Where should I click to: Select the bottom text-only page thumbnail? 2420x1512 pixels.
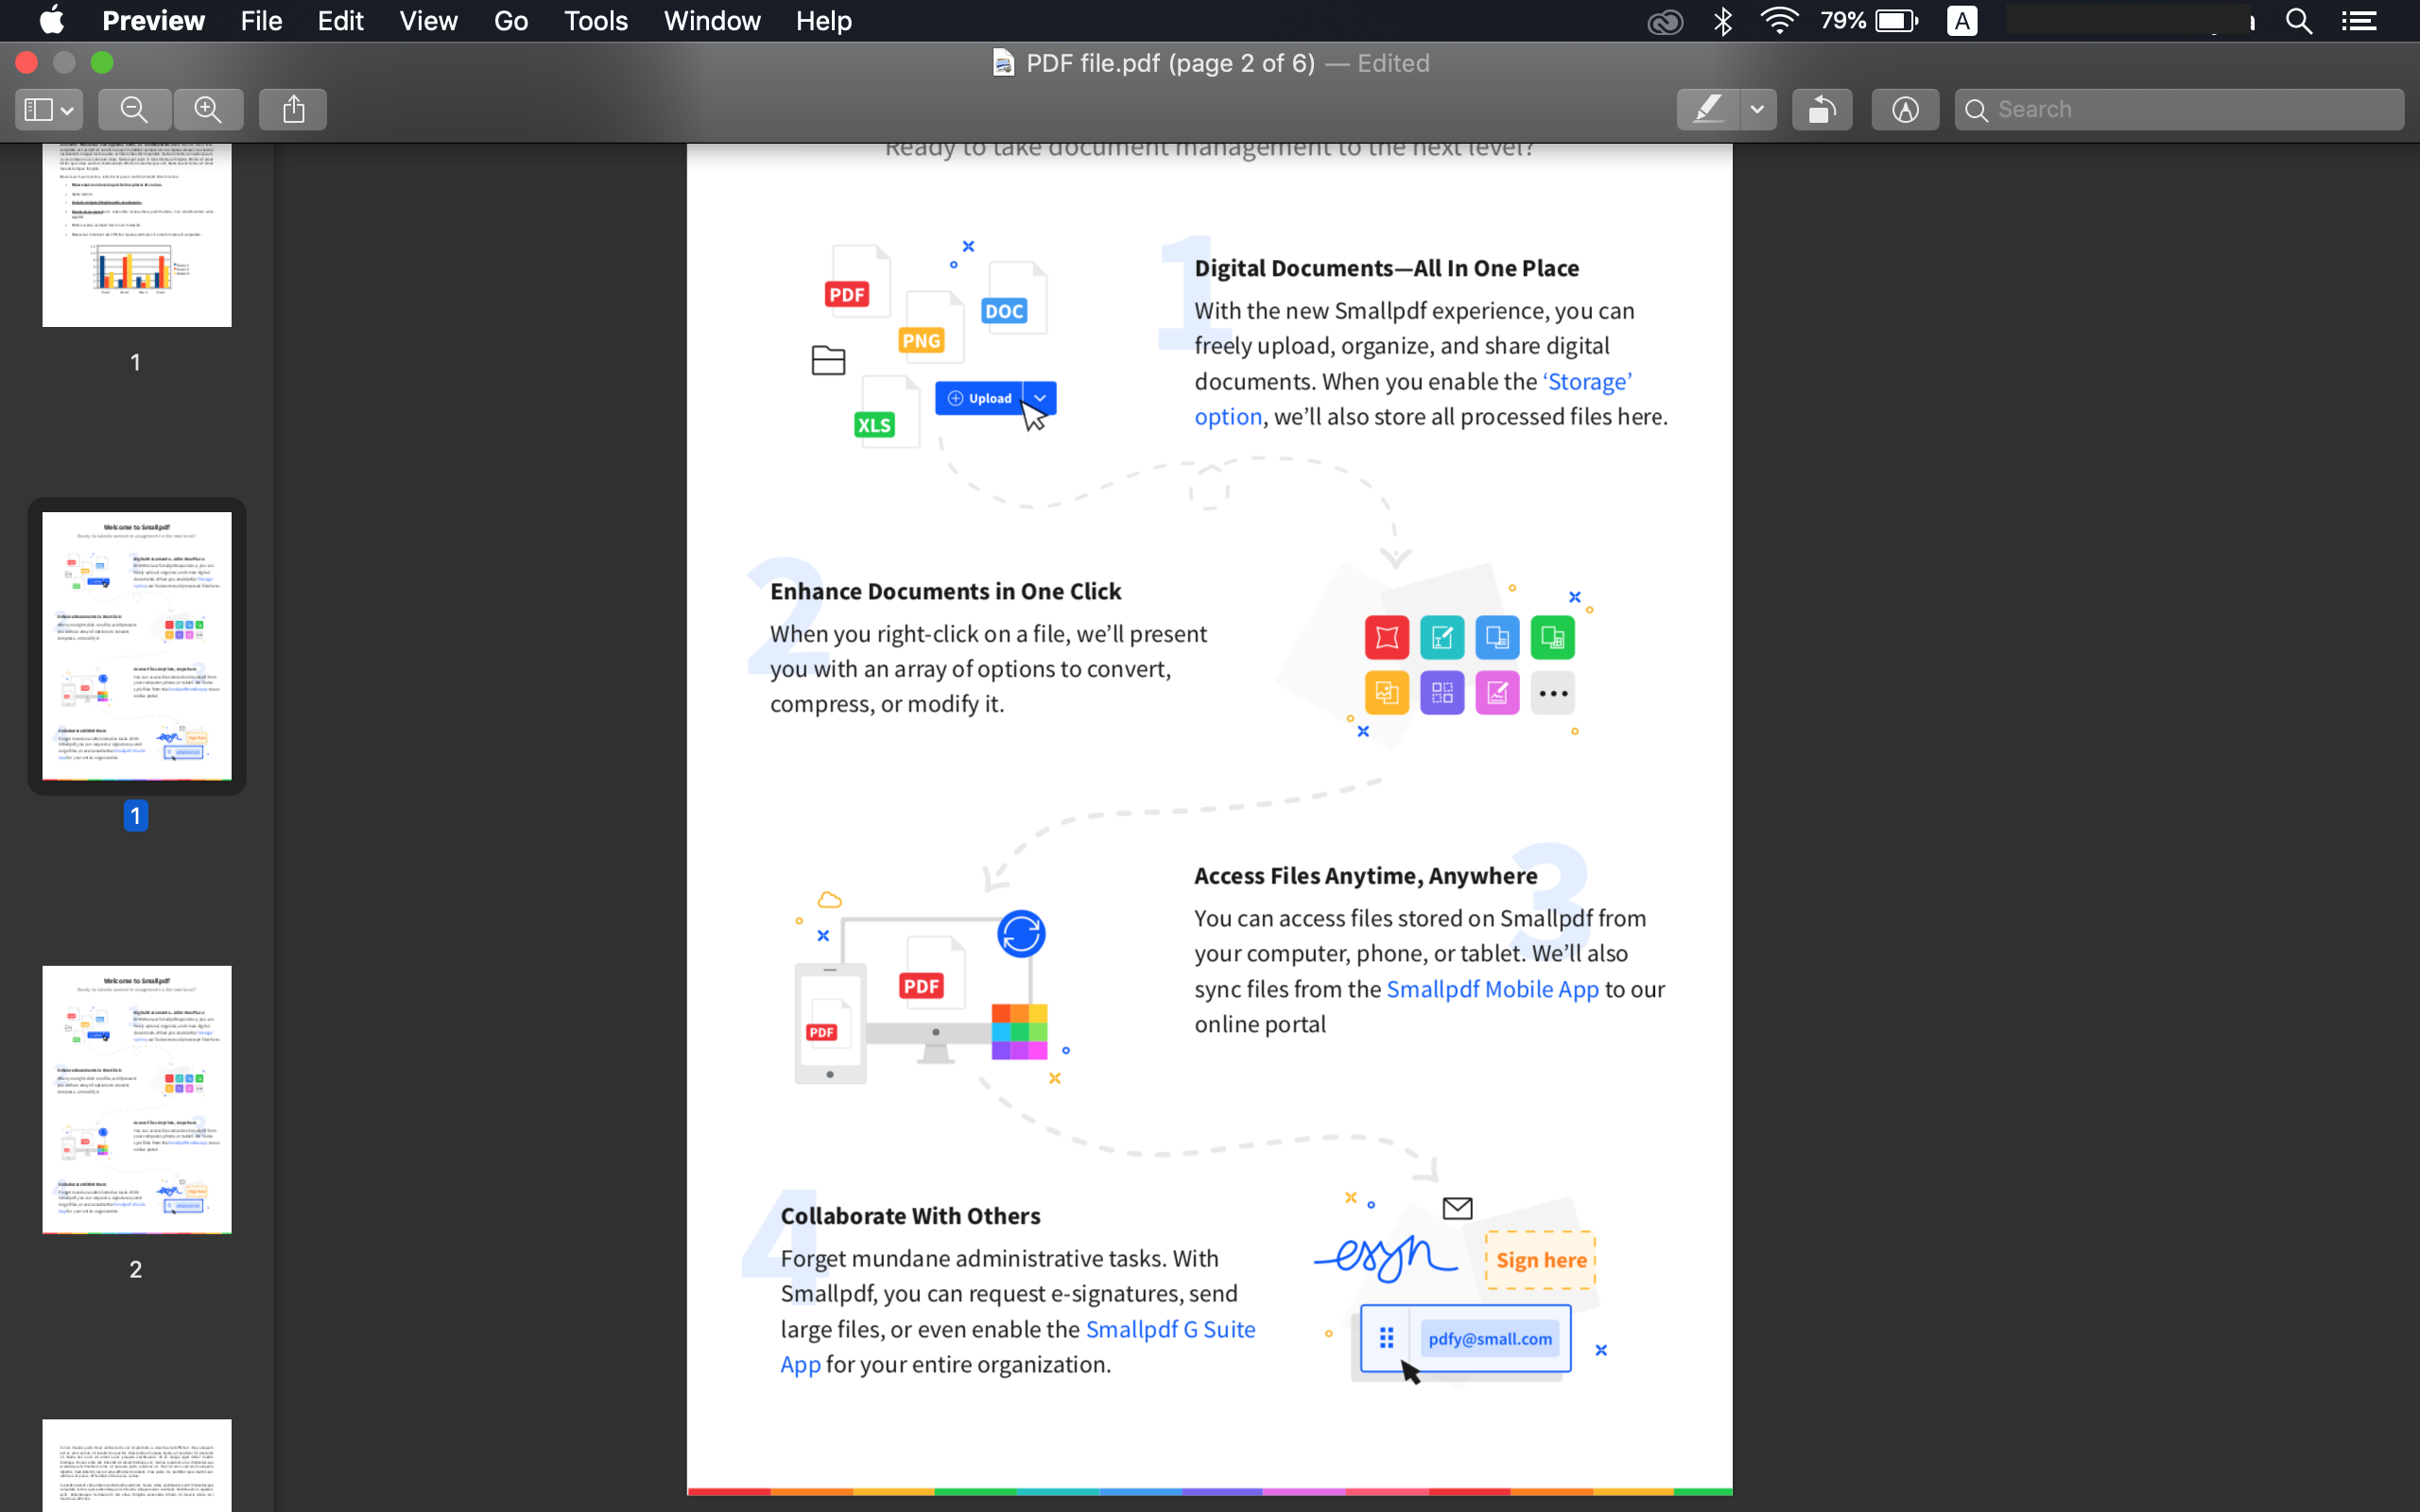coord(137,1465)
